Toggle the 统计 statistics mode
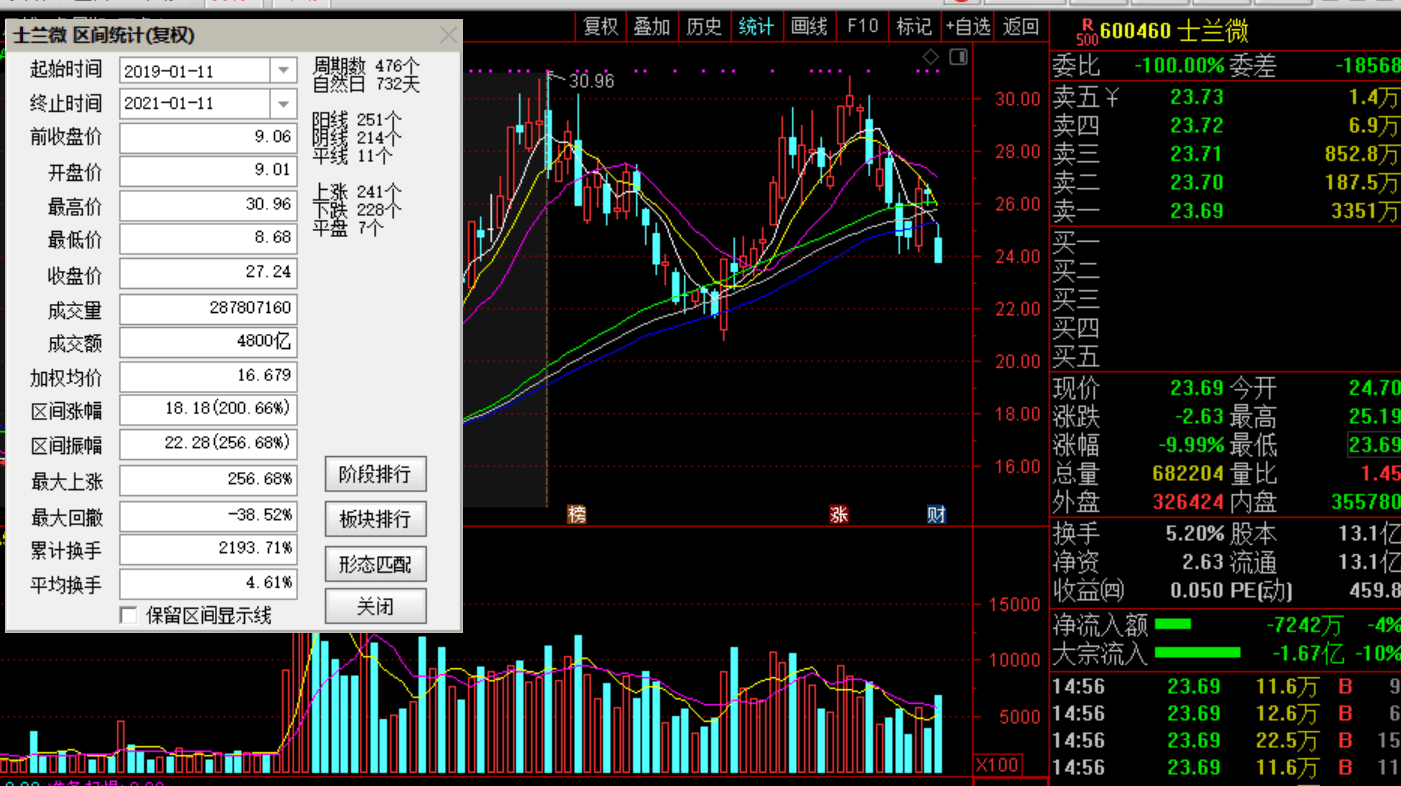 (756, 27)
